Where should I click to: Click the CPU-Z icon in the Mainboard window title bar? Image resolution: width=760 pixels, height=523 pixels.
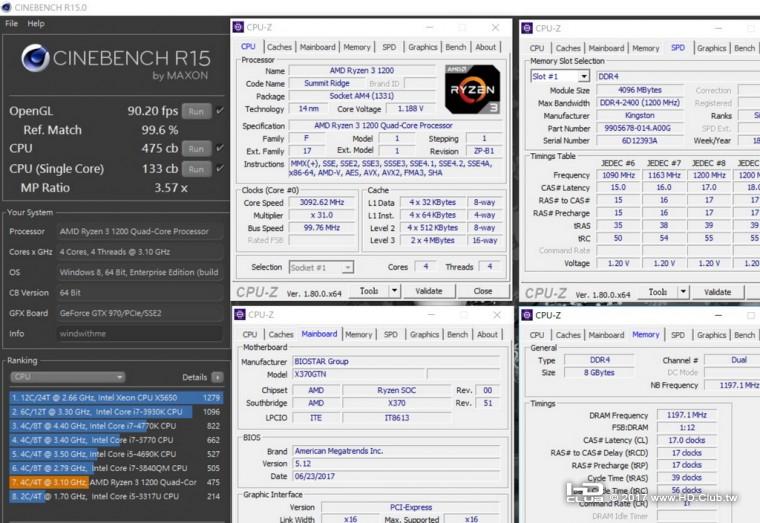pos(239,315)
